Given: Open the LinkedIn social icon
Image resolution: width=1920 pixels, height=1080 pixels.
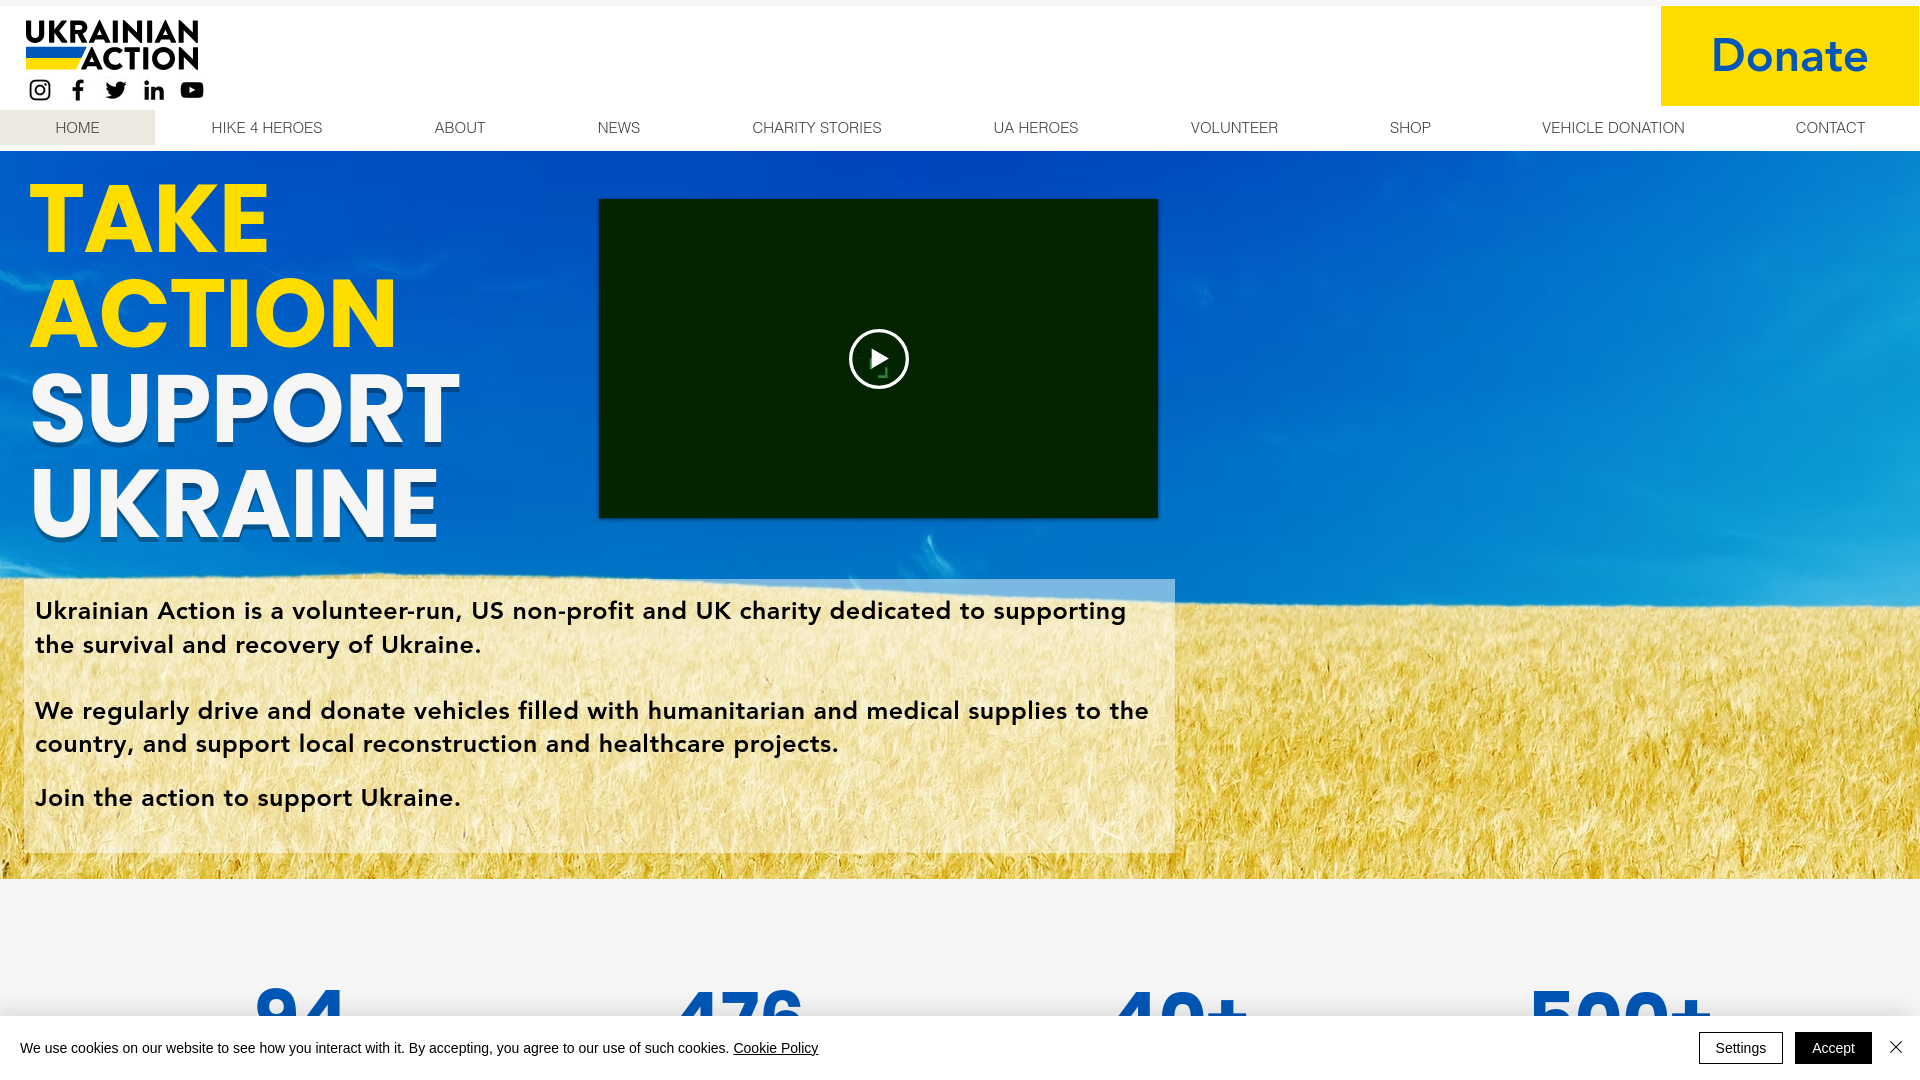Looking at the screenshot, I should tap(154, 90).
